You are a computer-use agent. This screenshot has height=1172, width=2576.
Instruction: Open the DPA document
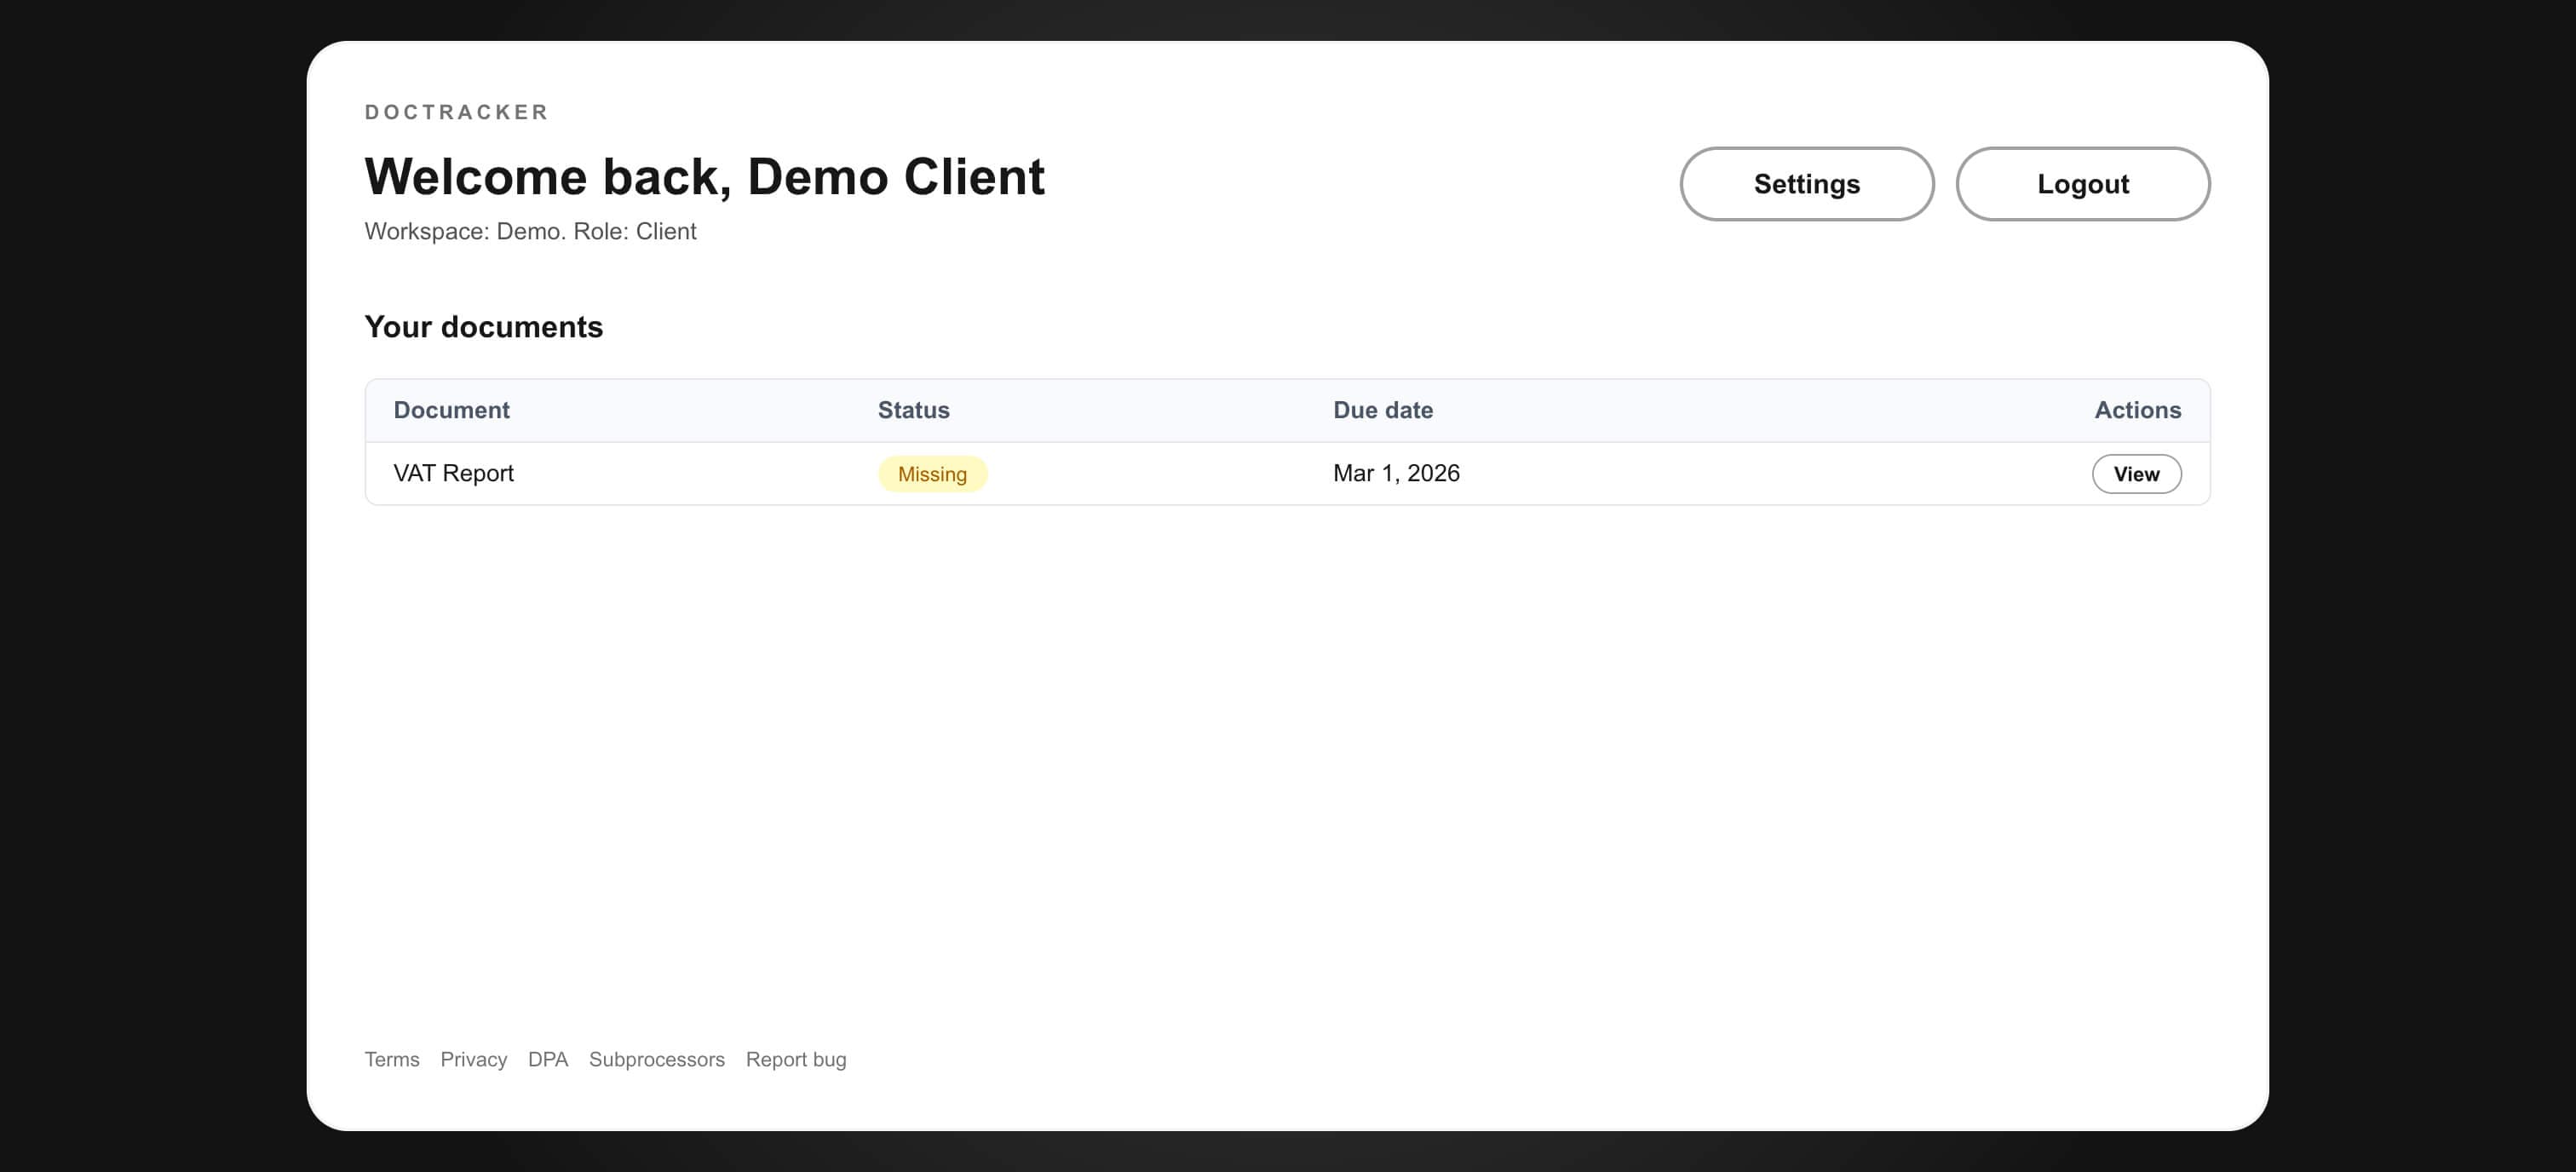click(548, 1059)
